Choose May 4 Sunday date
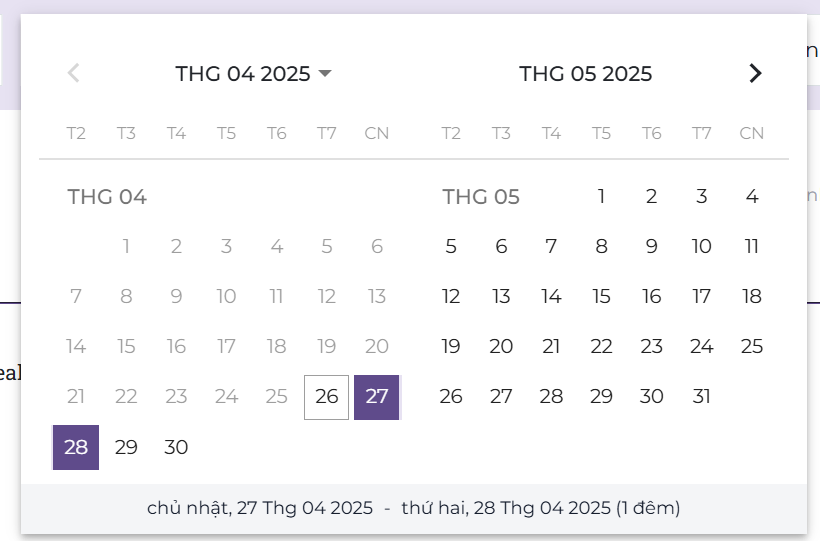The image size is (820, 541). (751, 197)
